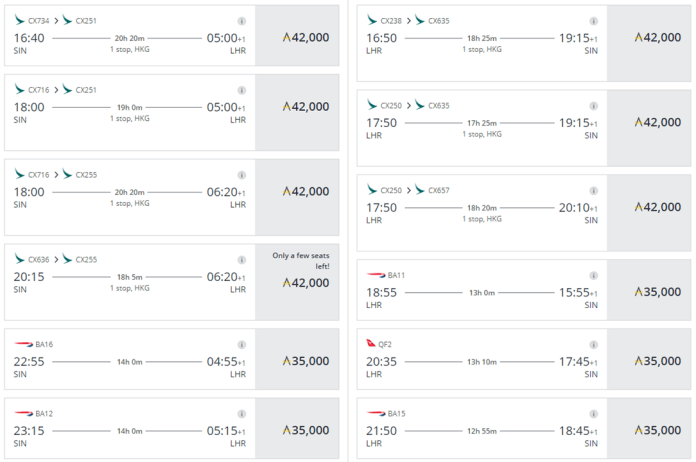
Task: Open info icon for CX636 CX255 flight
Action: [x=241, y=260]
